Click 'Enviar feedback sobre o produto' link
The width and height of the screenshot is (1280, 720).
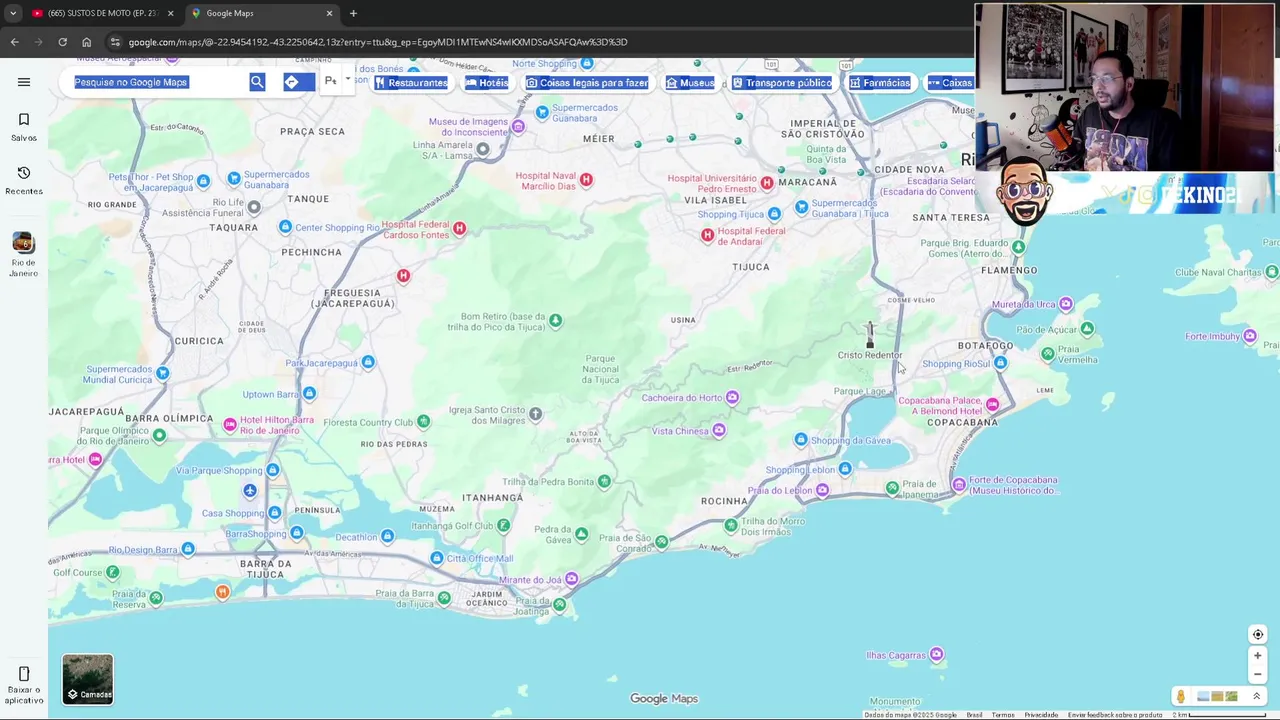point(1115,715)
